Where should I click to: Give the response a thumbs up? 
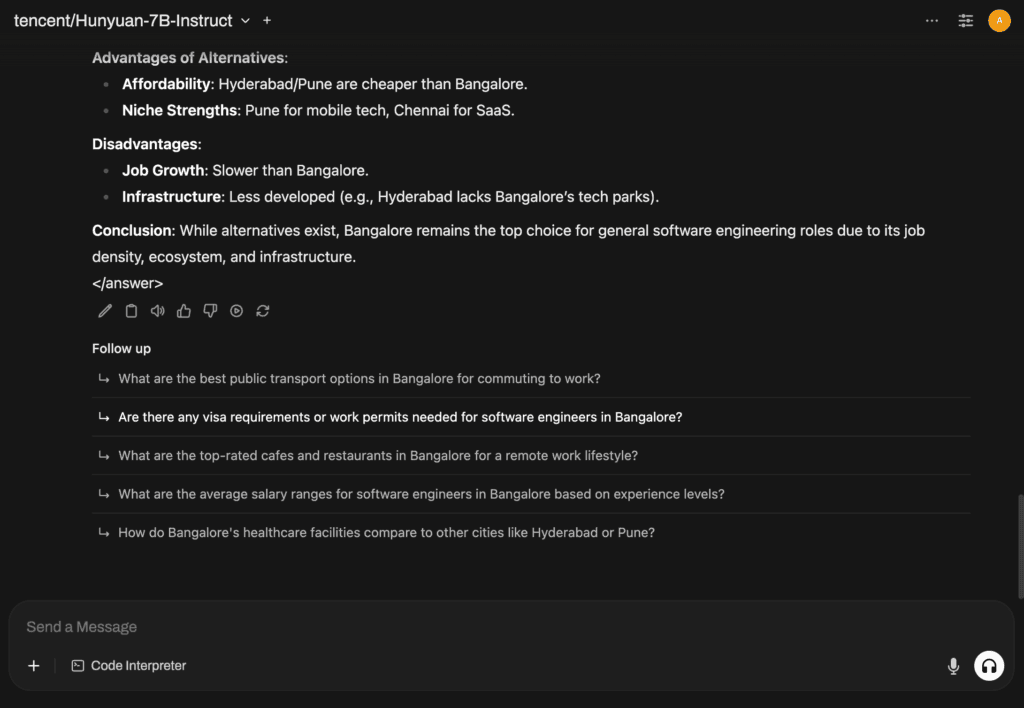184,311
